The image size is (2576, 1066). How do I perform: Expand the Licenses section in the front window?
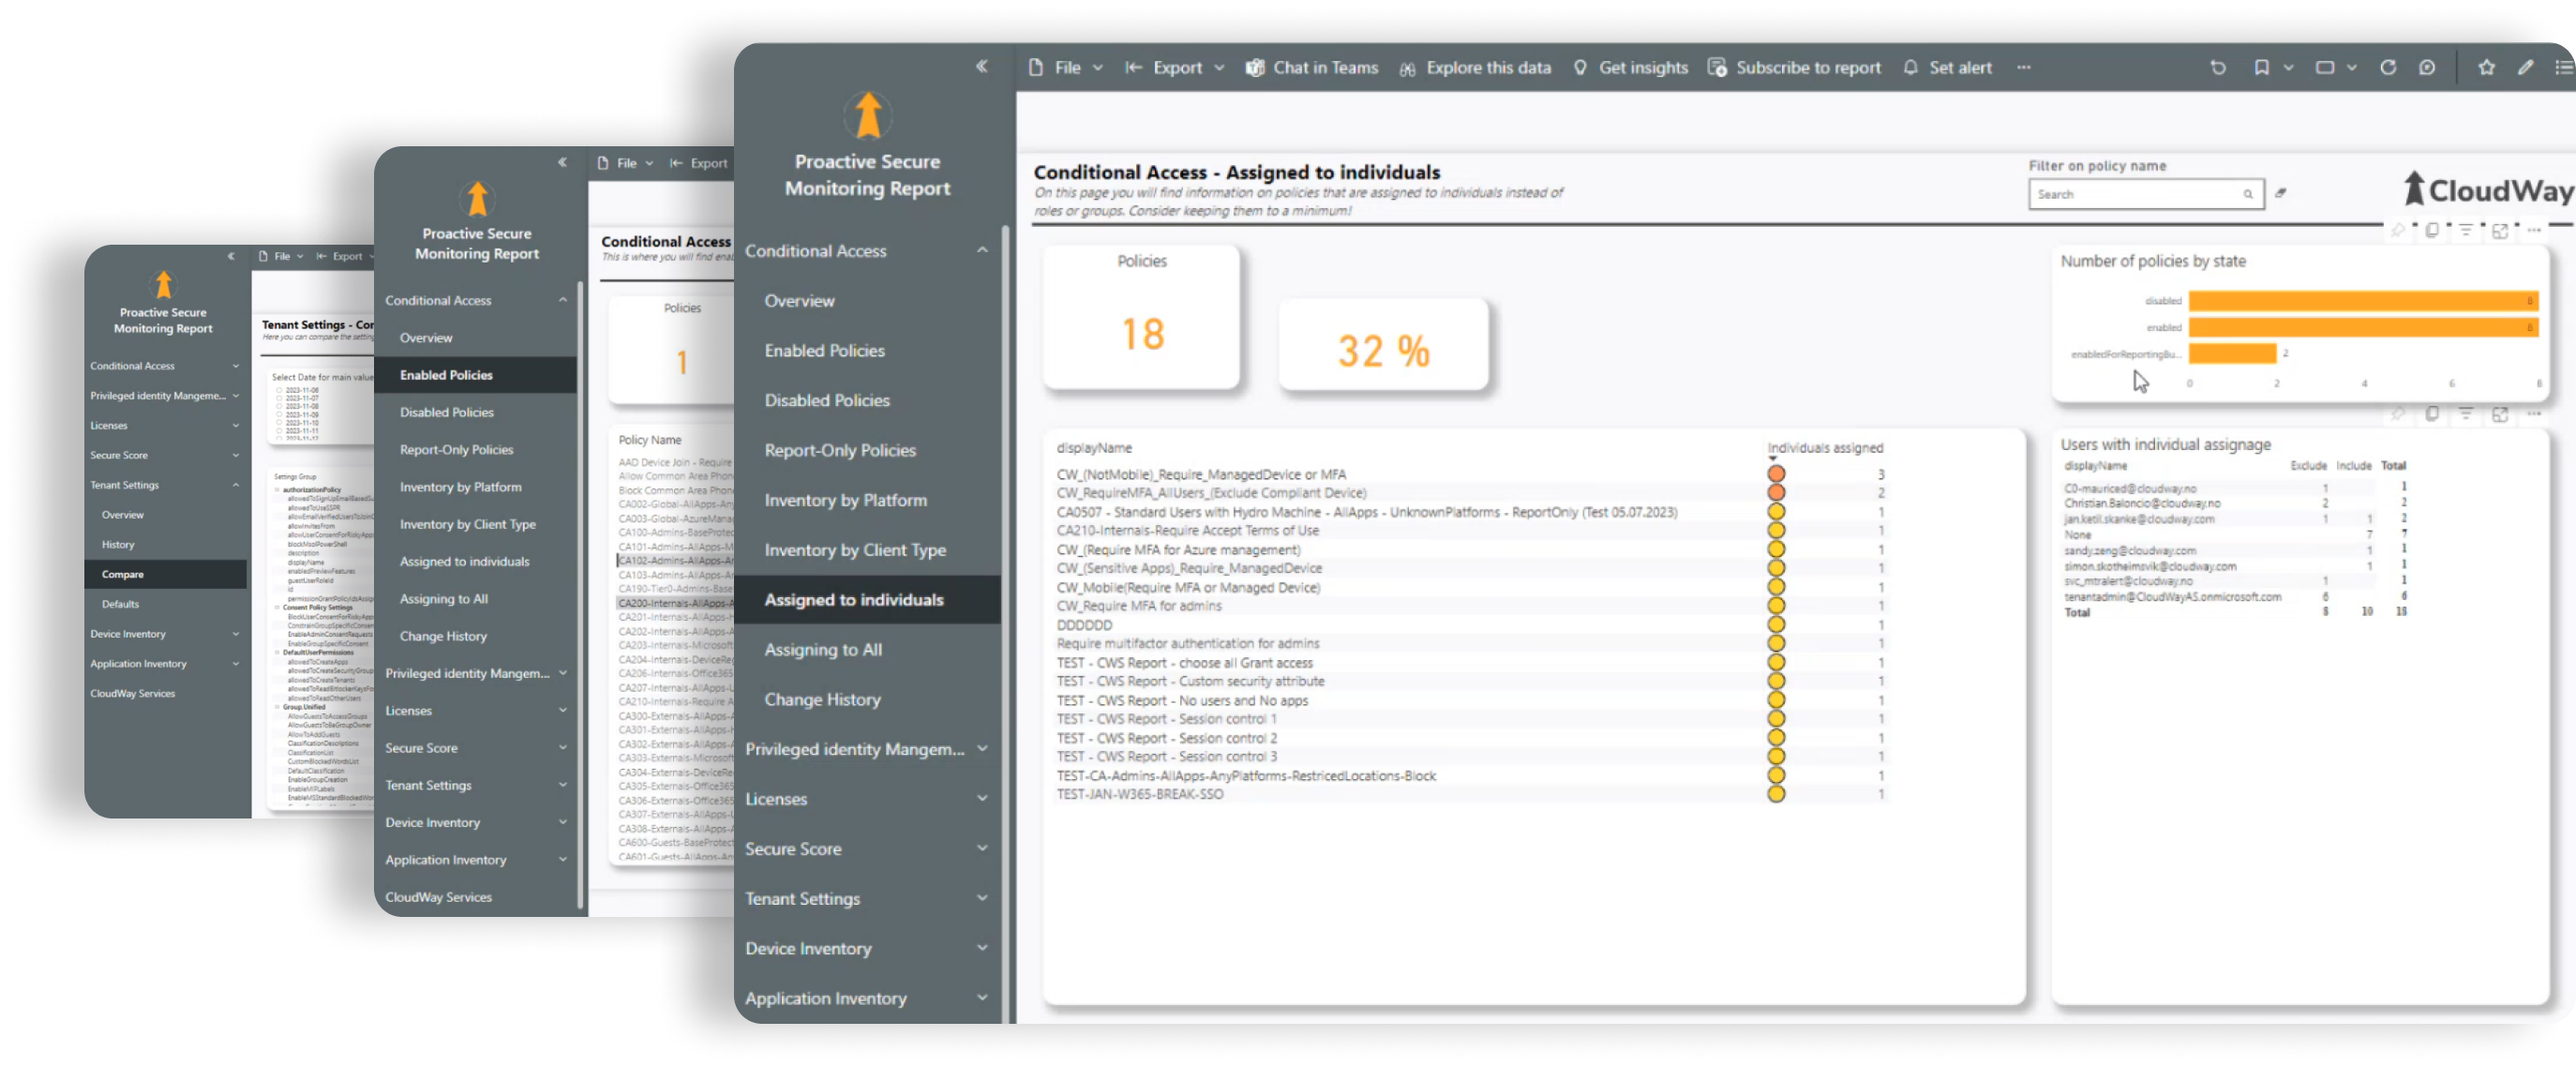(x=981, y=798)
